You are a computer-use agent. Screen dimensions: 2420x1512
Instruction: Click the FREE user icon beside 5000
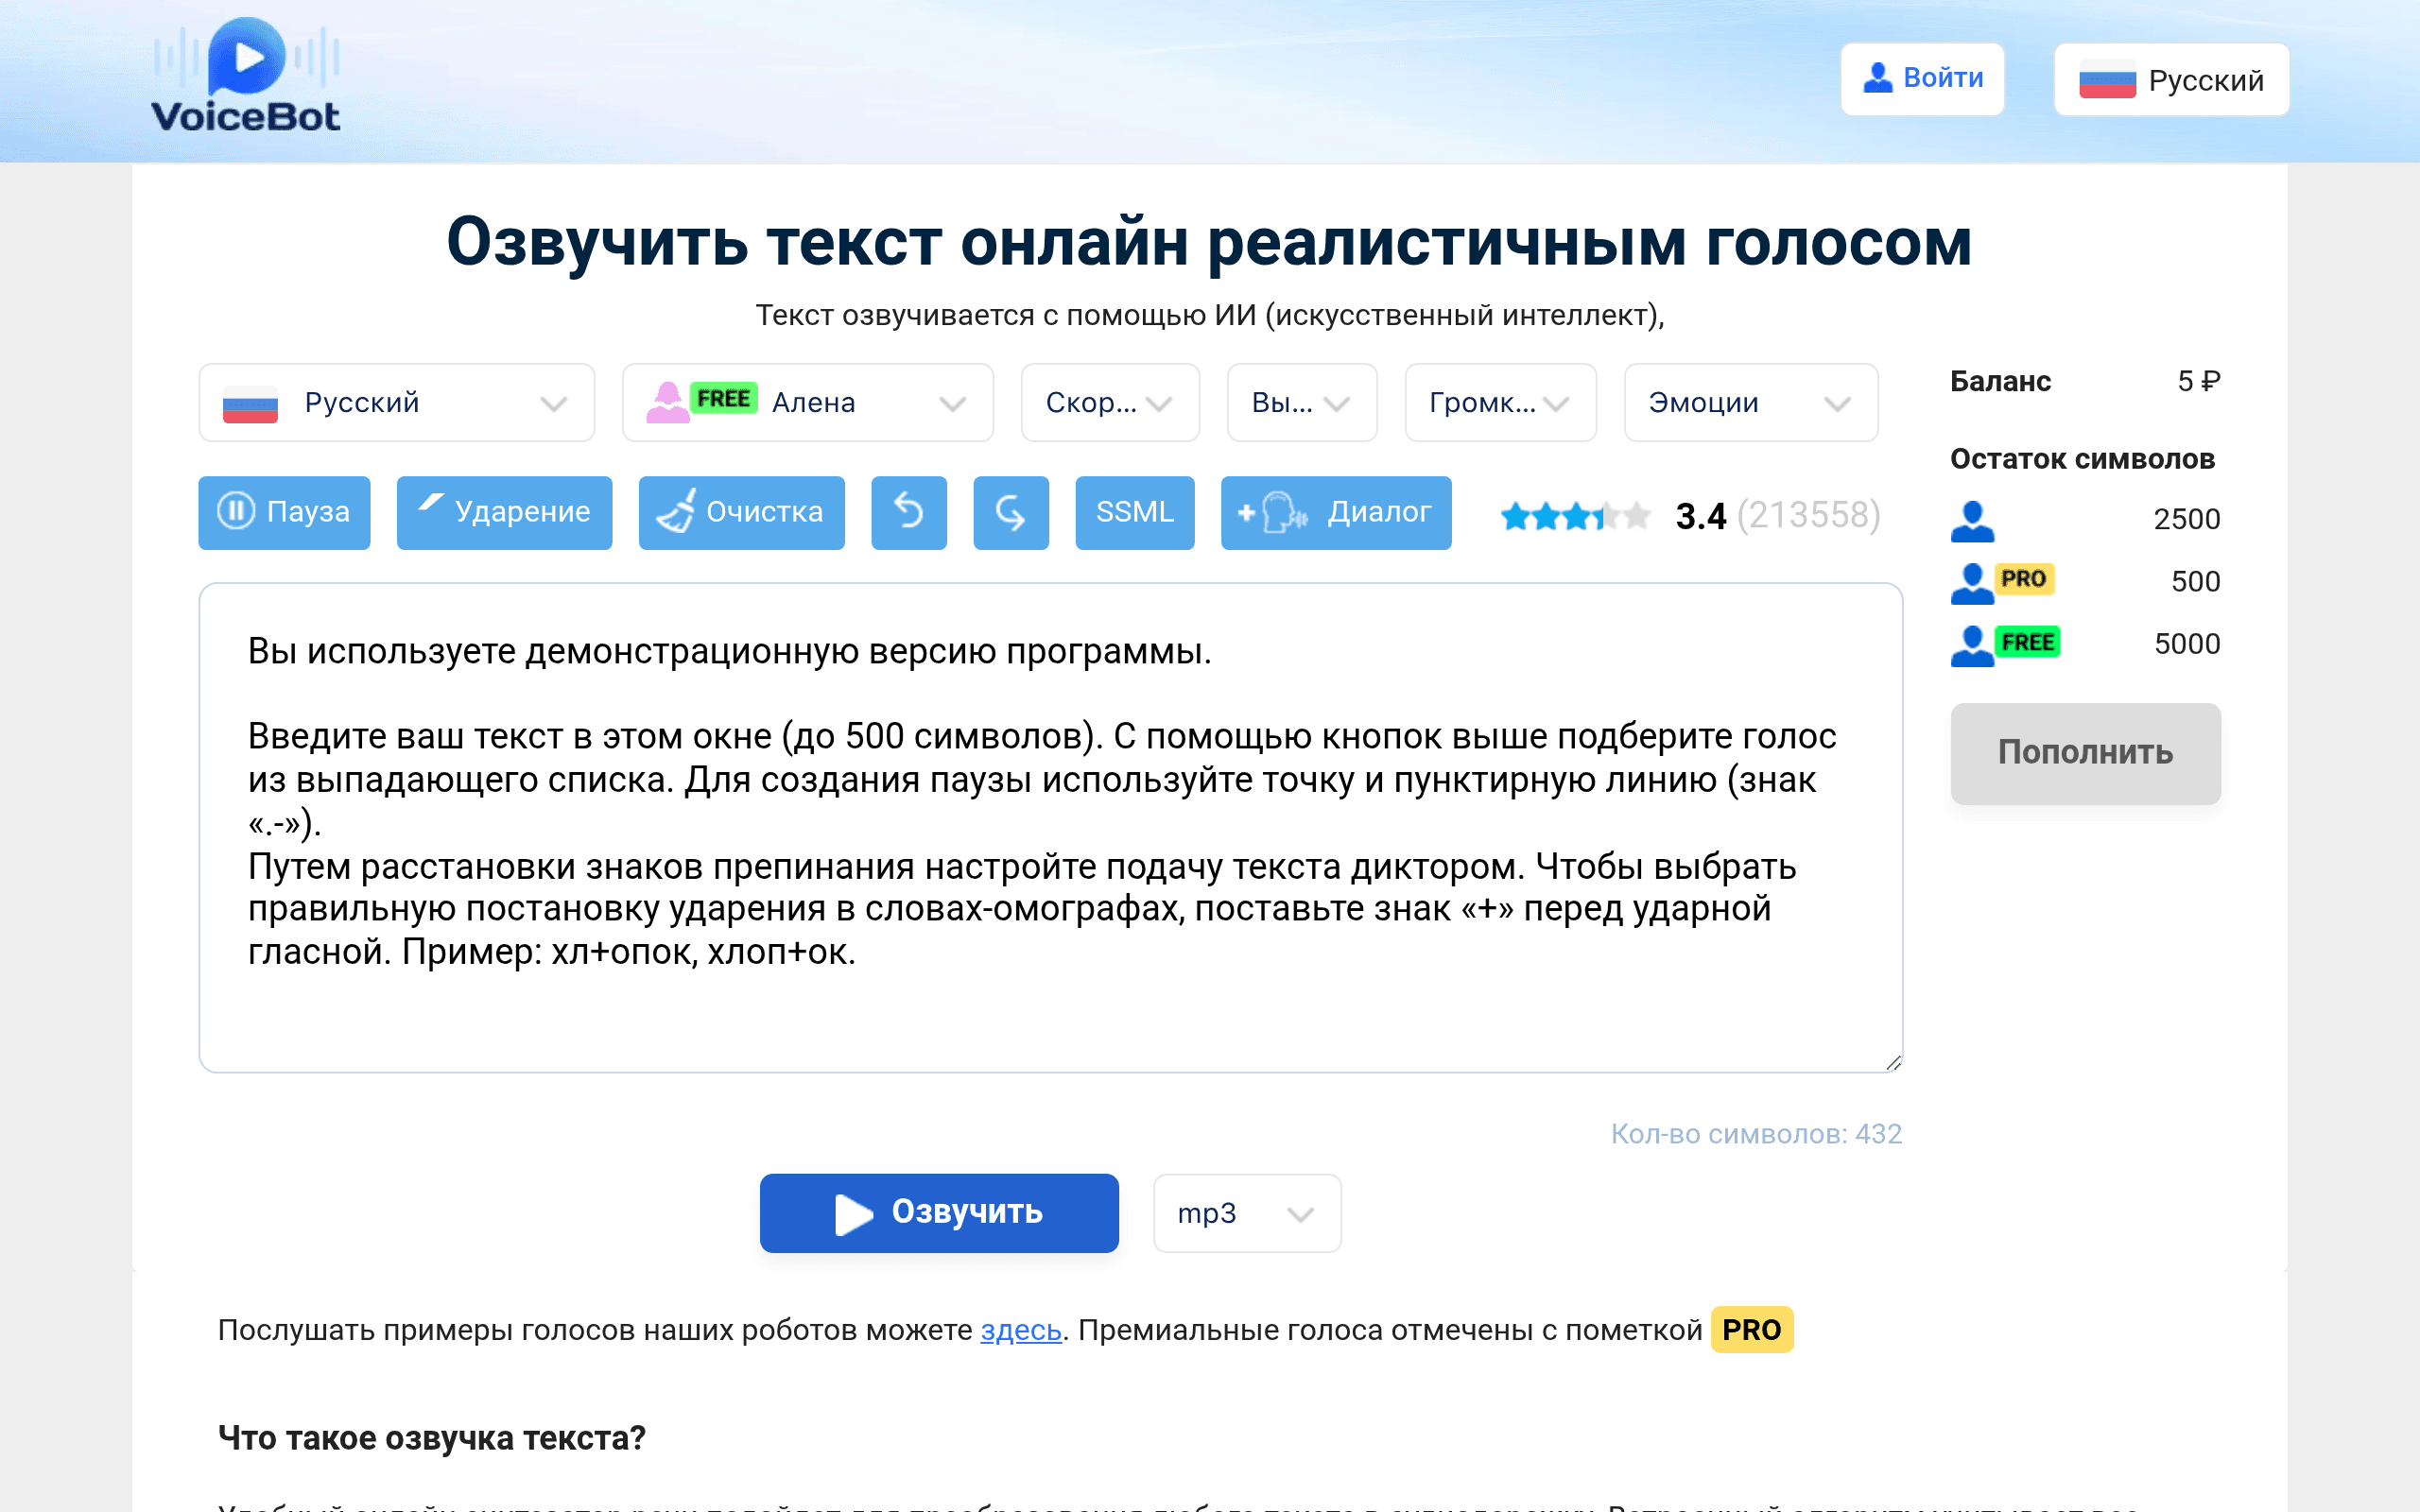[x=1972, y=646]
